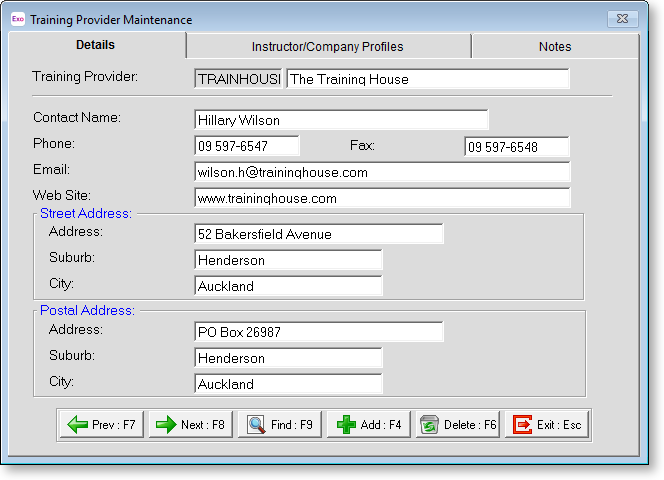Click the Web Site input field
Viewport: 664px width, 480px height.
382,198
